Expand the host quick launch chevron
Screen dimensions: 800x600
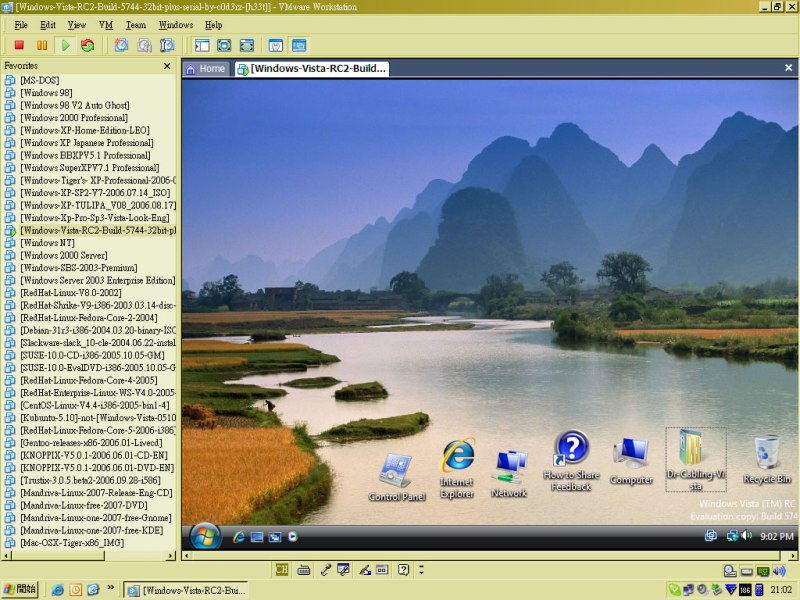pyautogui.click(x=110, y=588)
